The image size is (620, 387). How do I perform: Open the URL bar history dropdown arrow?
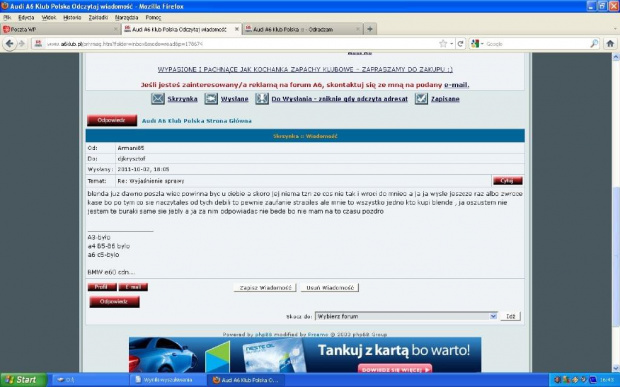tap(452, 44)
